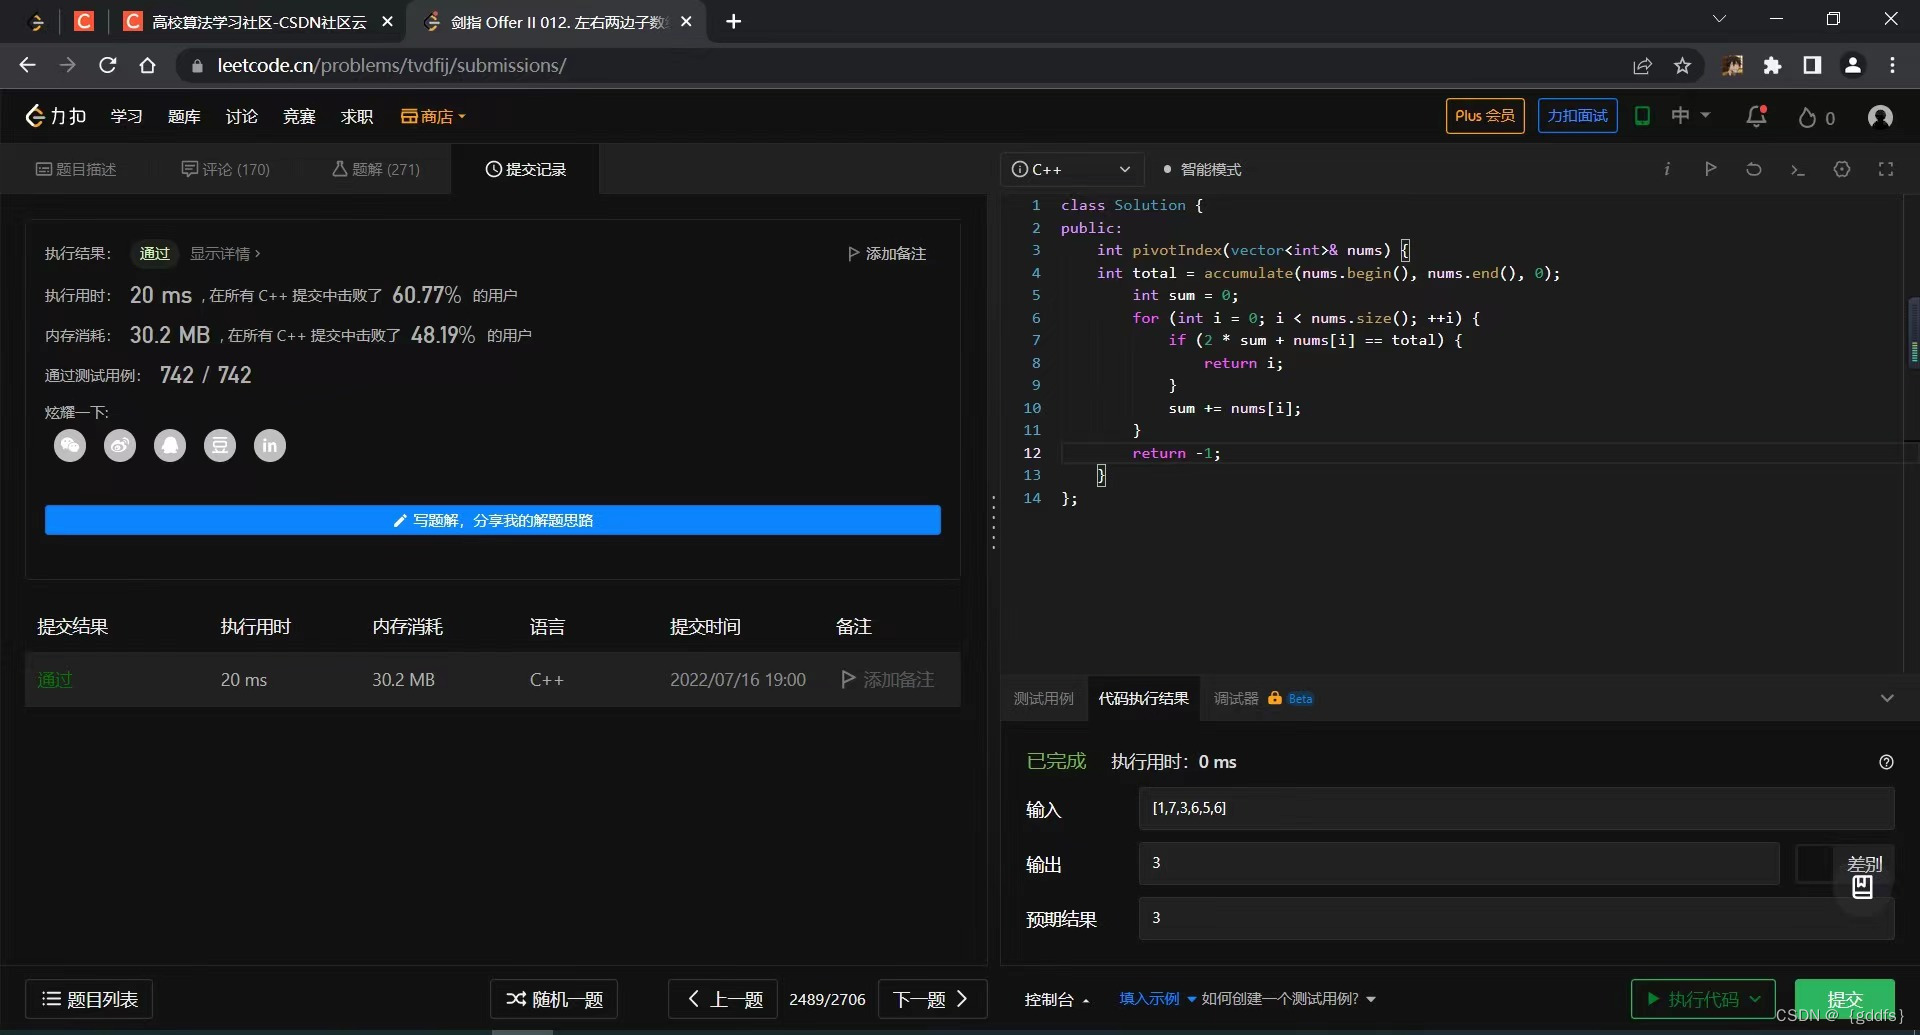The image size is (1920, 1035).
Task: Bookmark this page with star icon
Action: tap(1683, 66)
